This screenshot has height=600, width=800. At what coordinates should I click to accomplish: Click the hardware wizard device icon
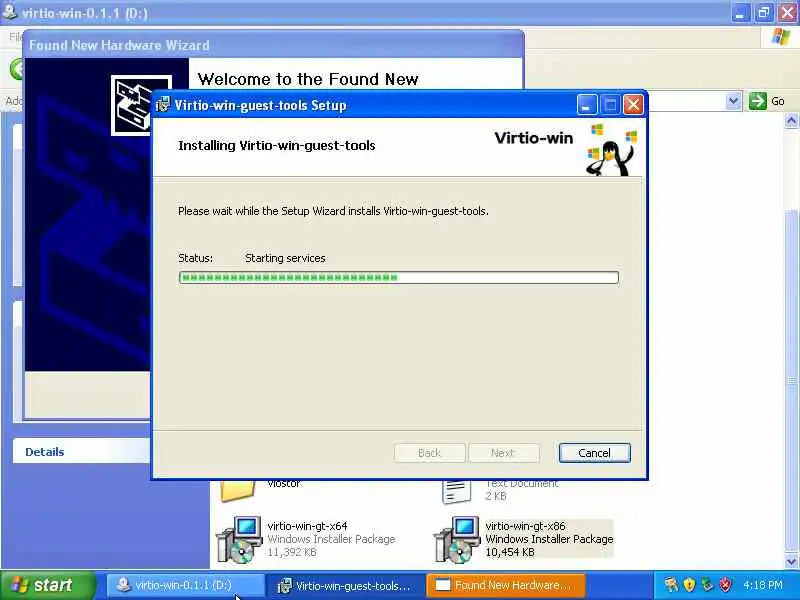click(131, 105)
